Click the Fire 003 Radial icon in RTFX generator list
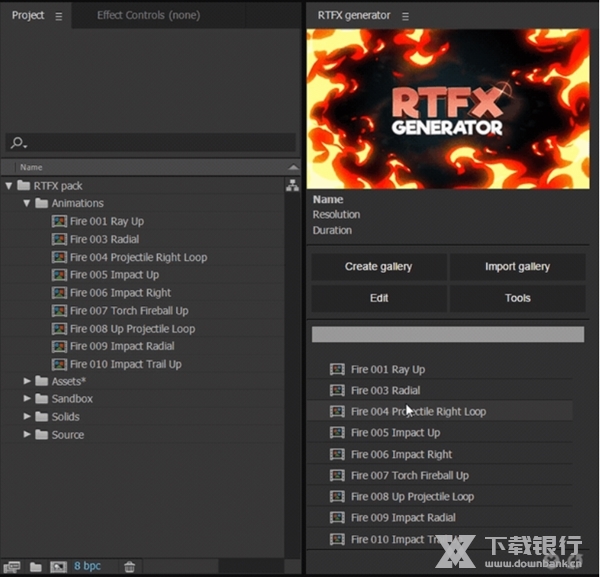The width and height of the screenshot is (600, 577). pos(337,390)
